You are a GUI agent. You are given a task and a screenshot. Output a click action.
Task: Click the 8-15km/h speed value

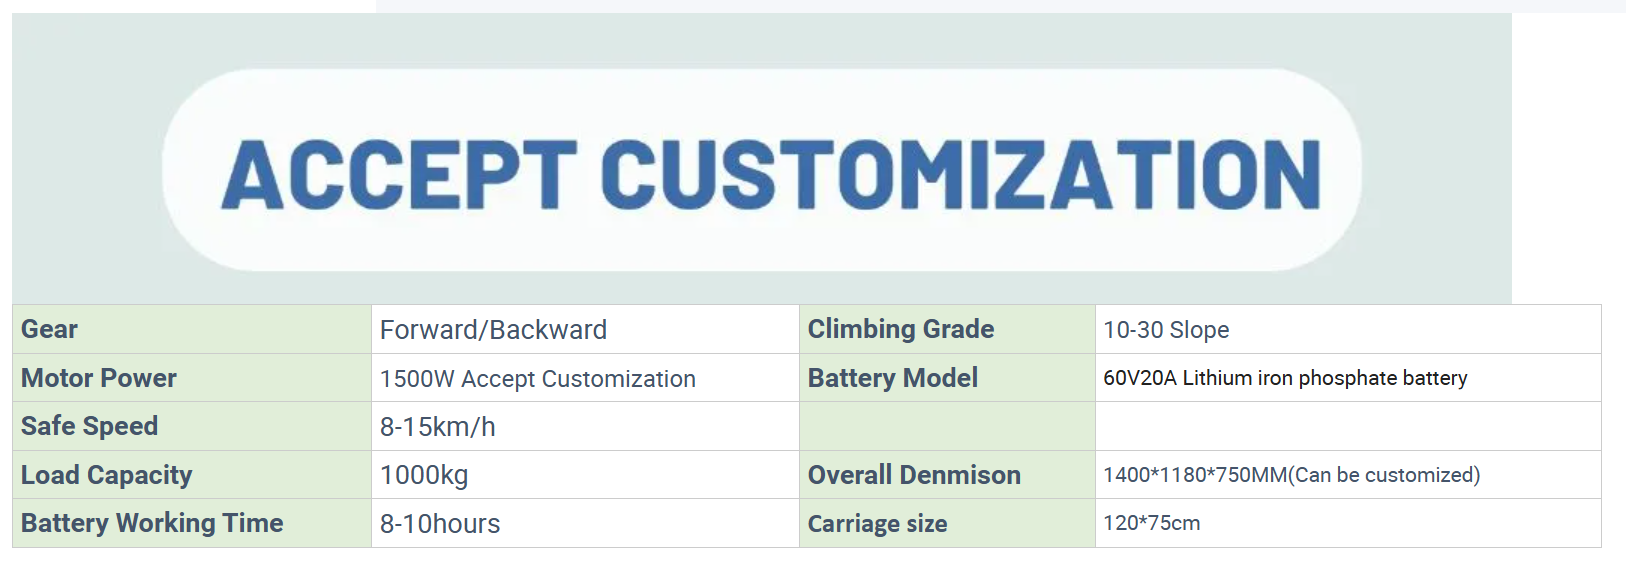(437, 427)
